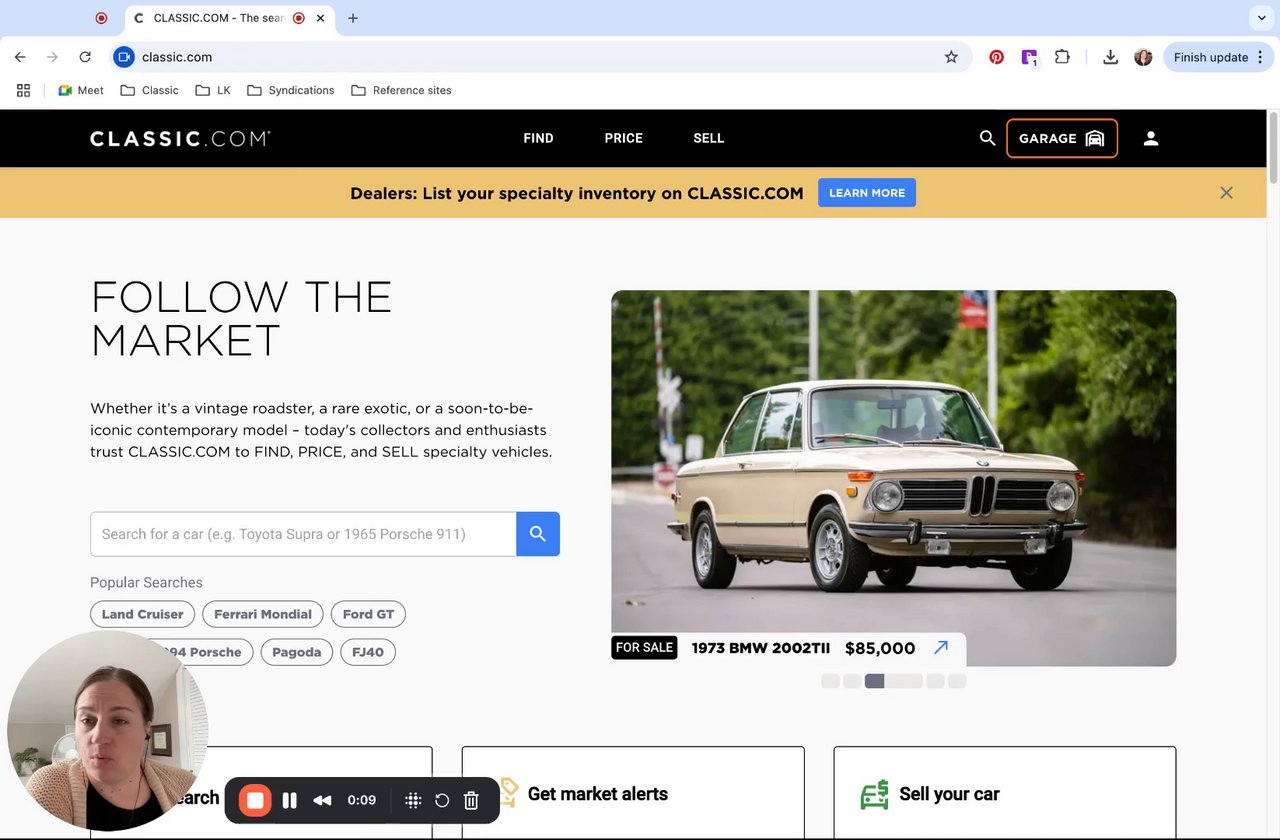Select the FJ40 popular search
The image size is (1280, 840).
coord(368,652)
